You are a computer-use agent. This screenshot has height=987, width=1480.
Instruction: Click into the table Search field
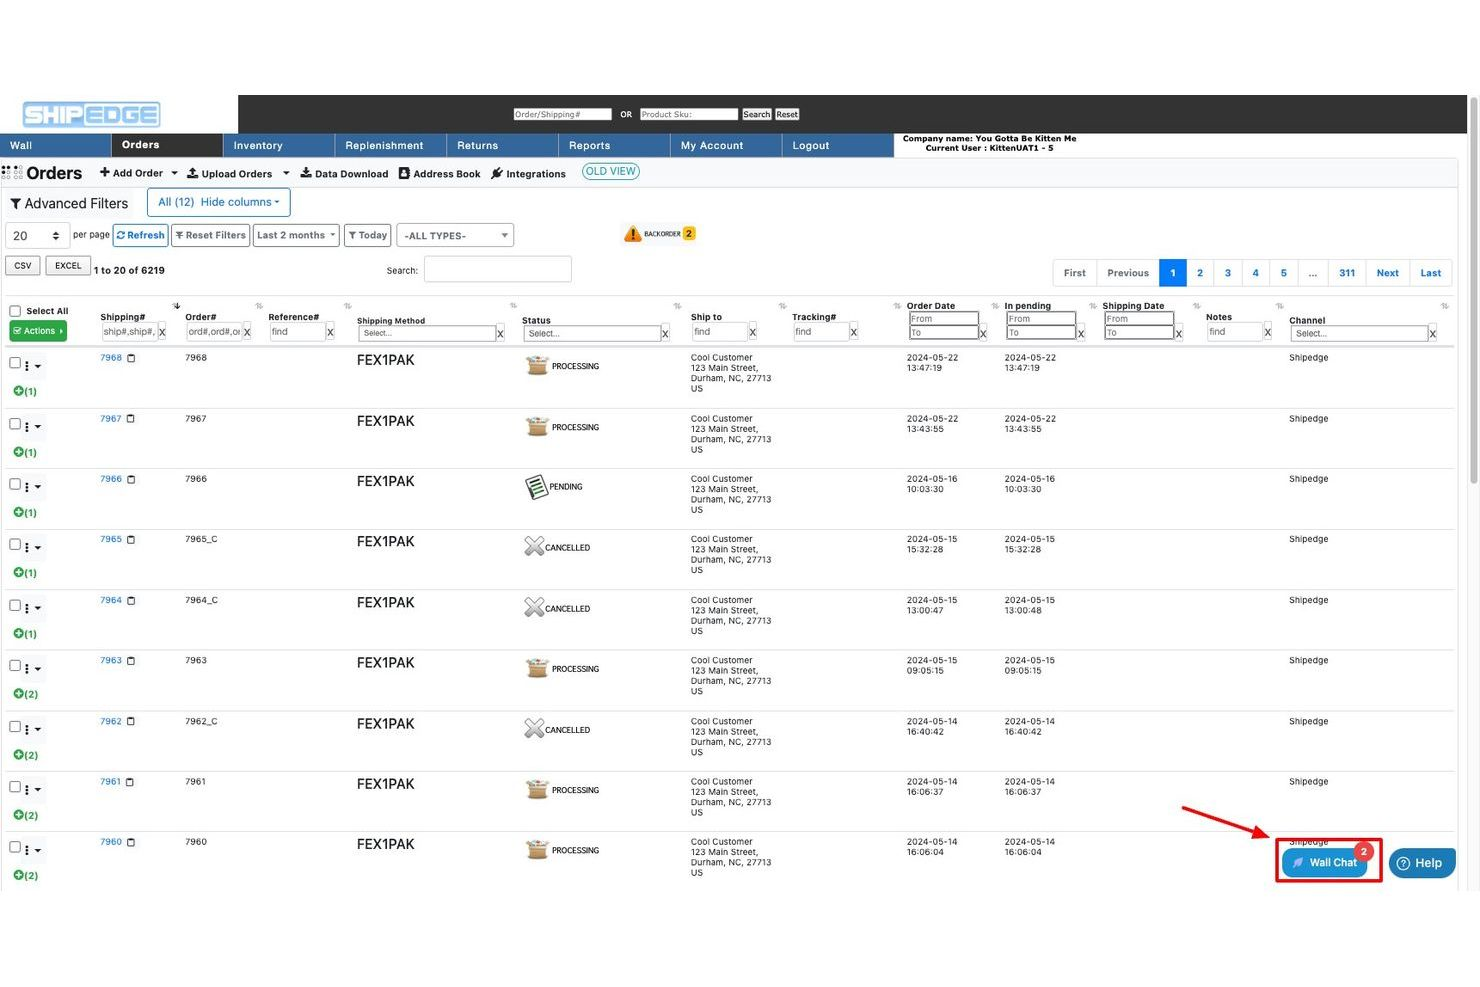click(497, 270)
